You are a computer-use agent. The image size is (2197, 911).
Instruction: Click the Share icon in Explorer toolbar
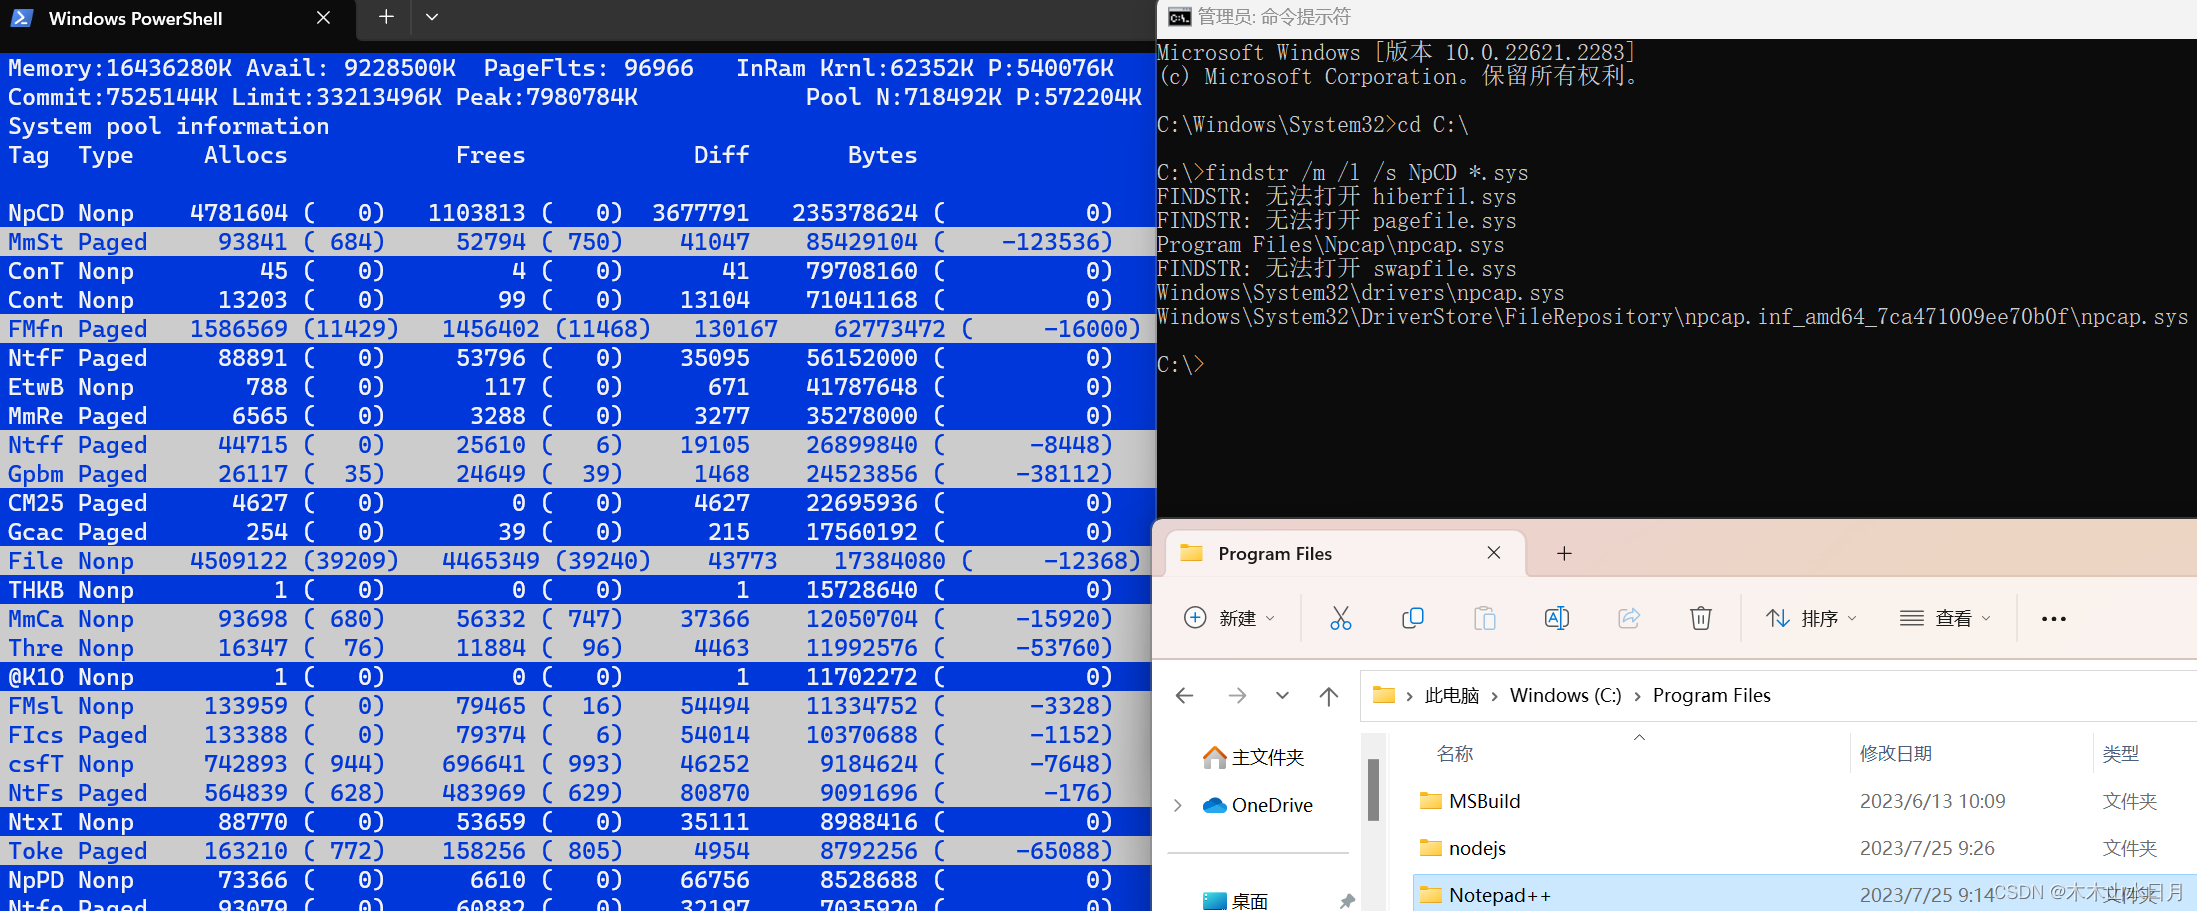point(1629,618)
